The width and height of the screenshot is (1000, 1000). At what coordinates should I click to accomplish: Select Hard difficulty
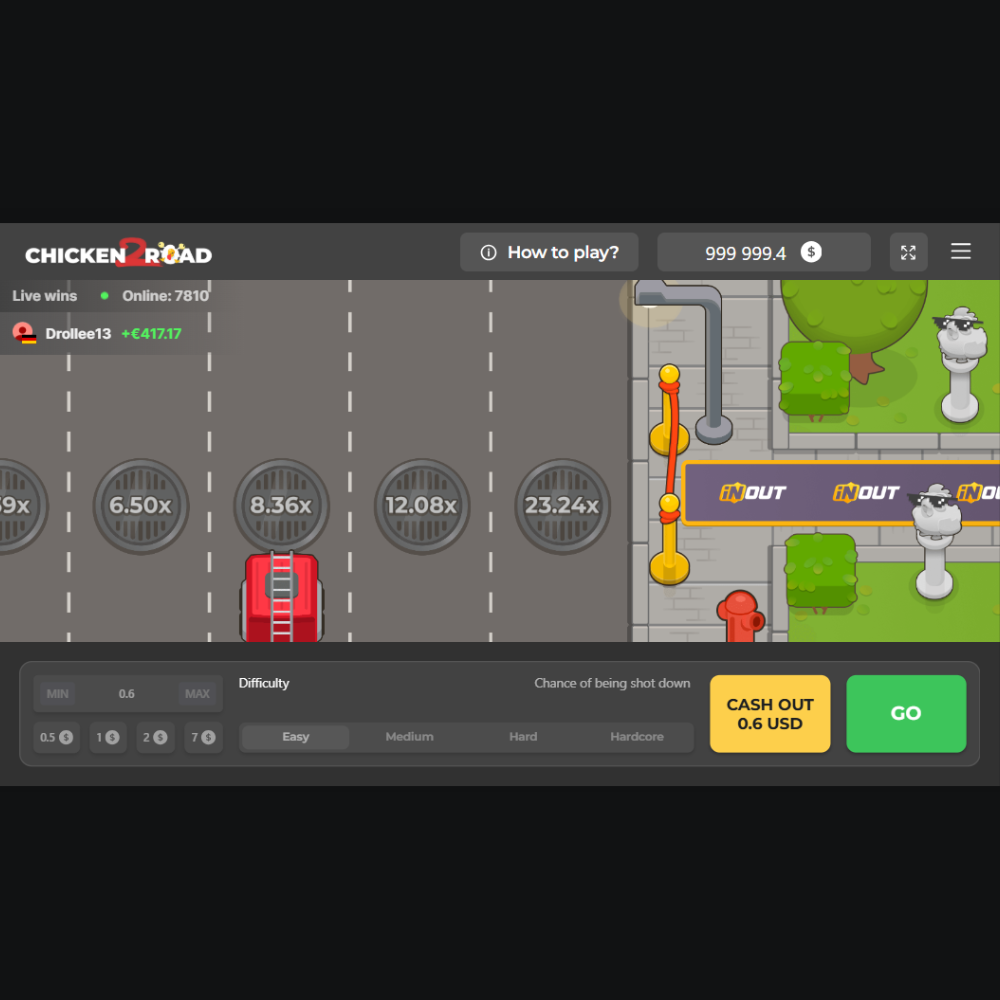pyautogui.click(x=523, y=737)
